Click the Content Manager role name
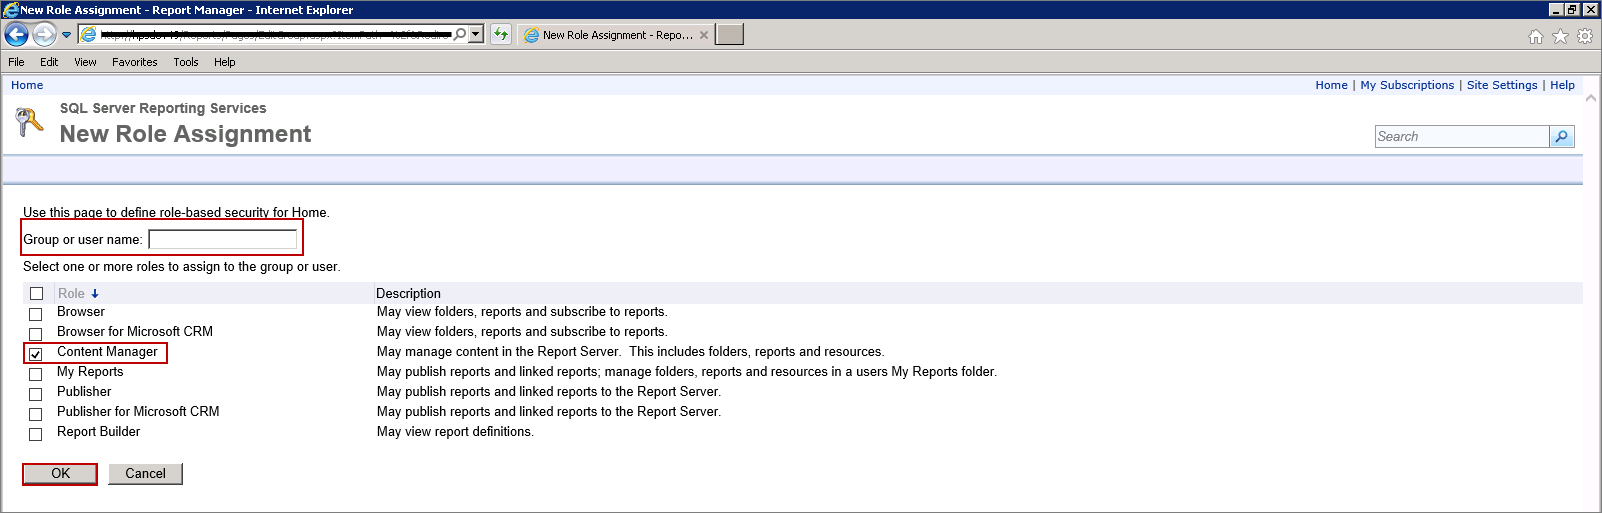1602x513 pixels. pyautogui.click(x=107, y=352)
